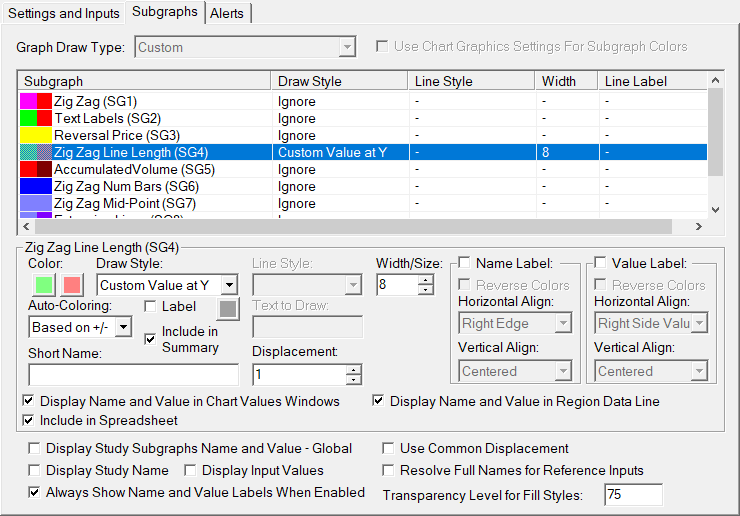Toggle Include in Summary checkbox
This screenshot has height=516, width=740.
(x=150, y=339)
